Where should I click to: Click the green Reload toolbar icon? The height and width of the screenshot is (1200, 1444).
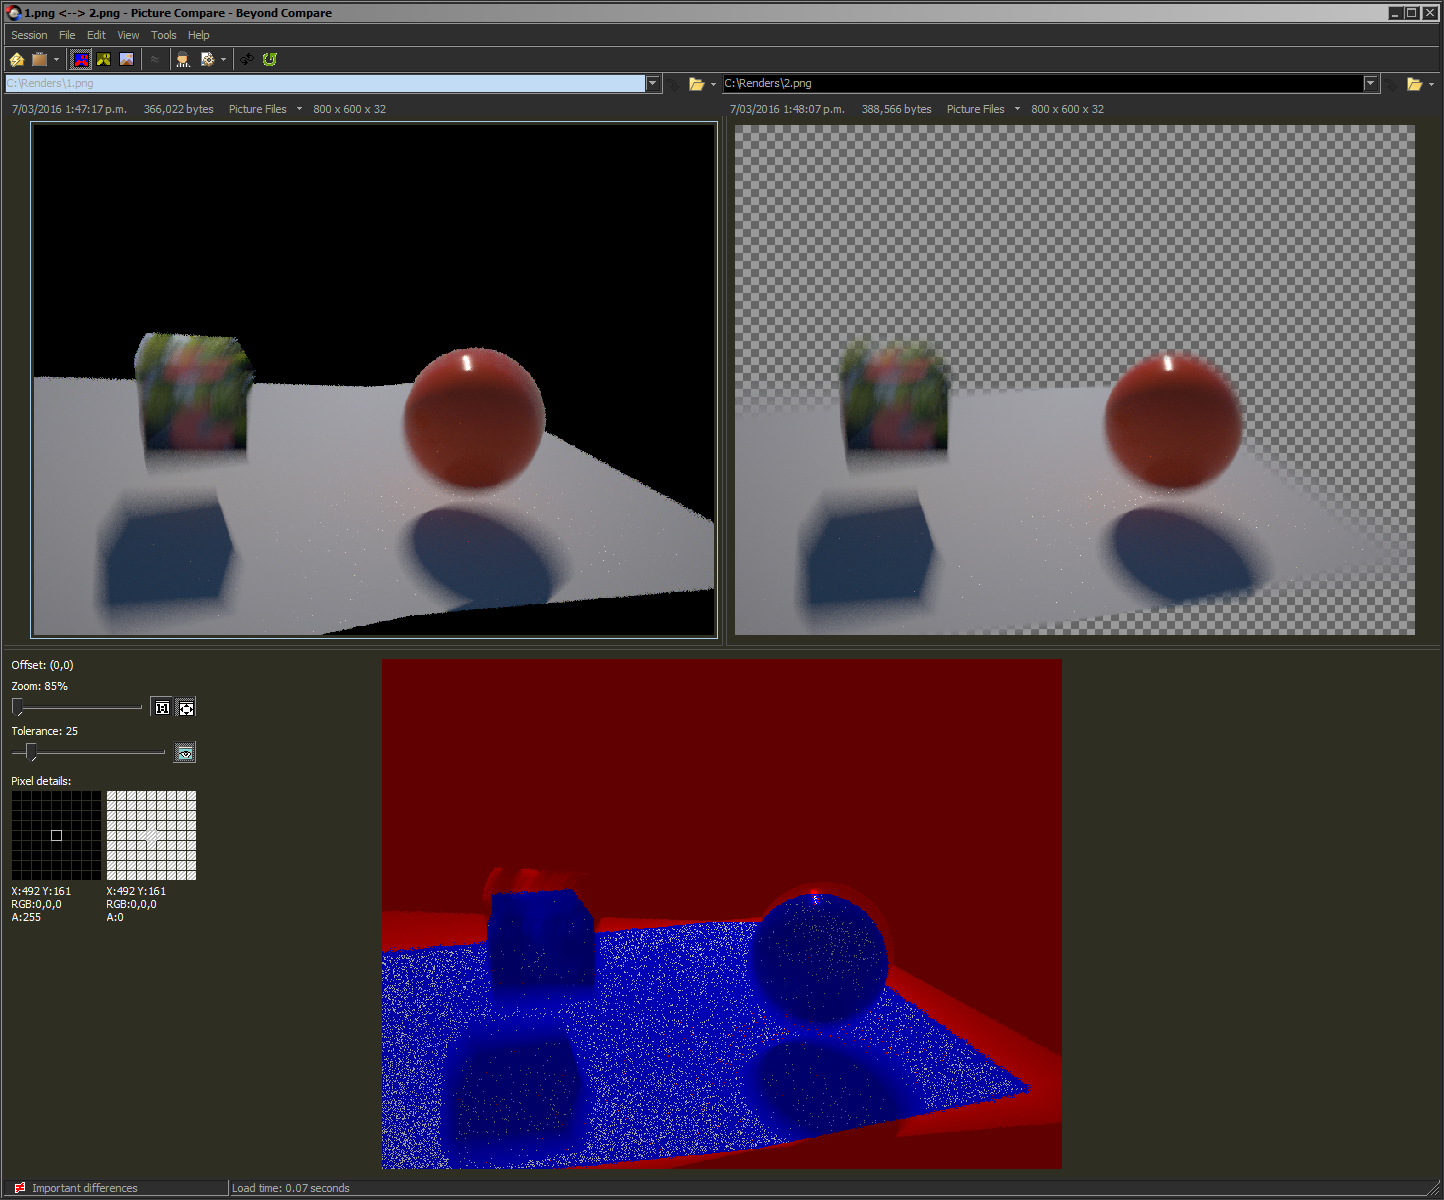270,60
